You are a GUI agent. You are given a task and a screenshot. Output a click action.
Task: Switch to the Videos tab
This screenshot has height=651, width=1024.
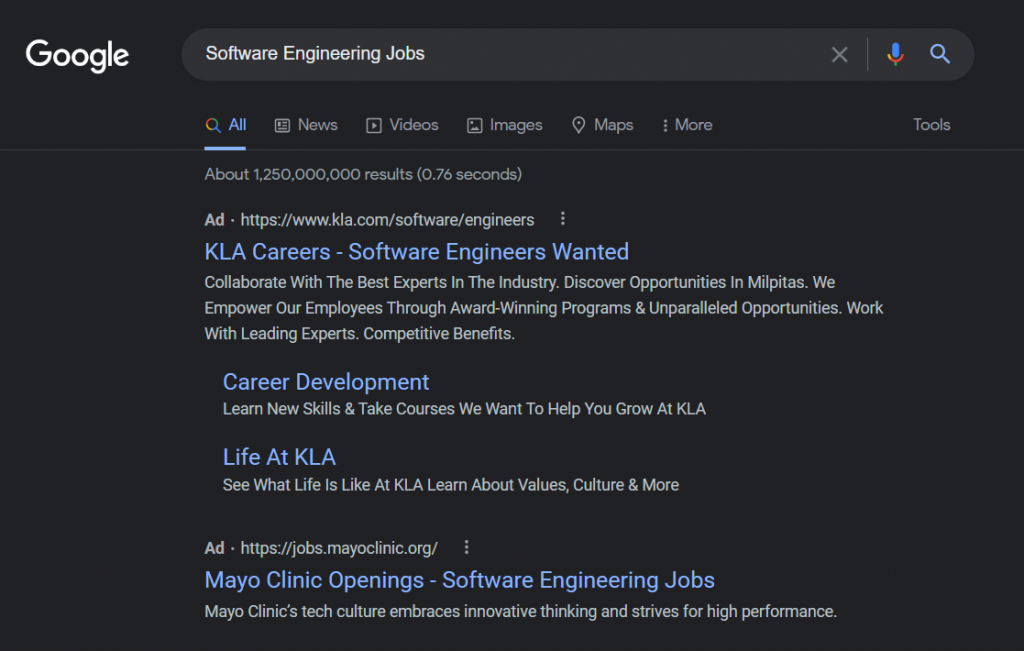pos(402,125)
